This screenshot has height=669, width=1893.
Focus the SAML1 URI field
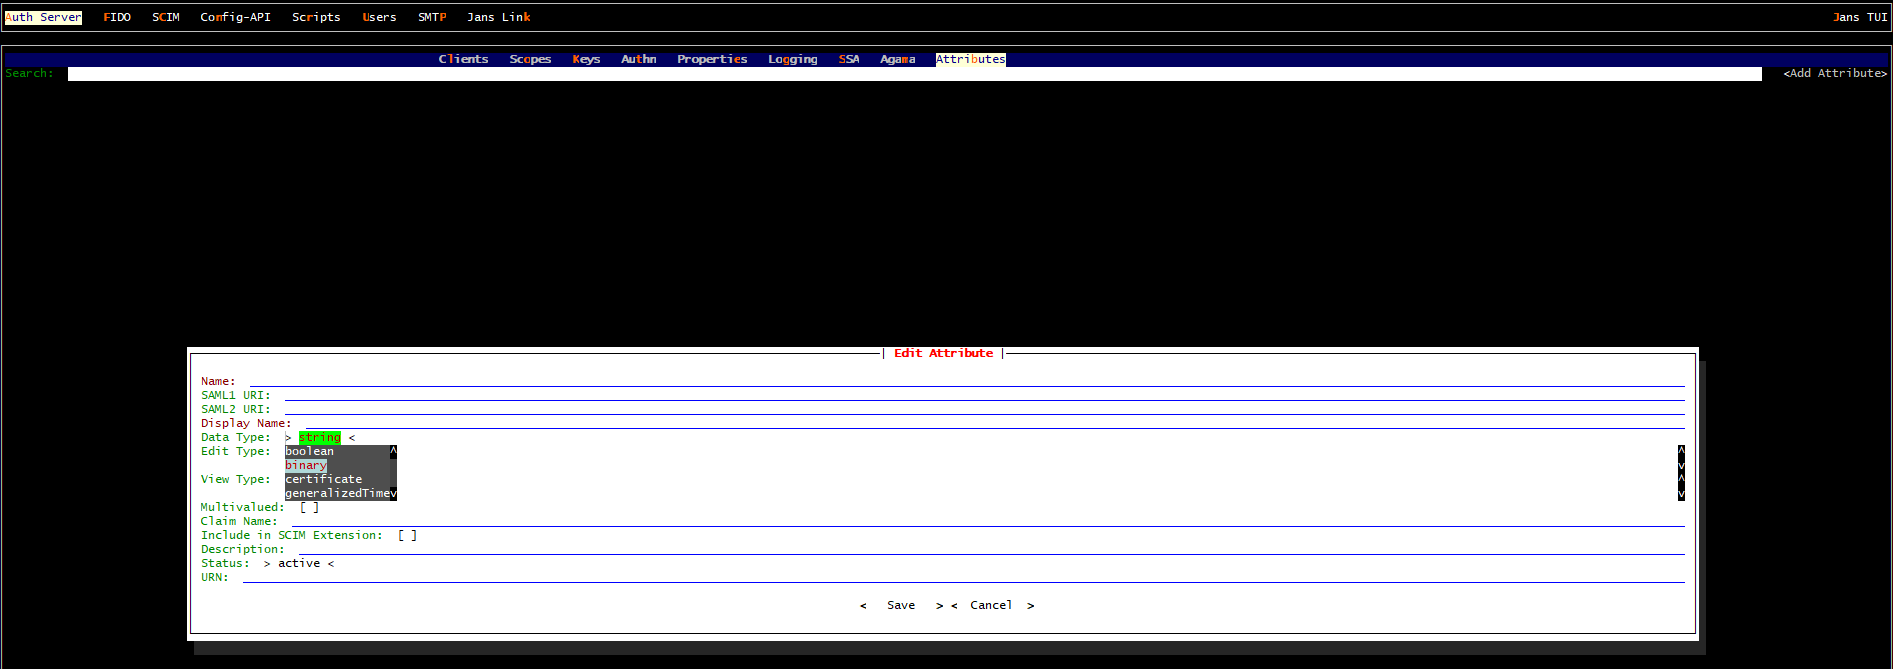pos(985,395)
